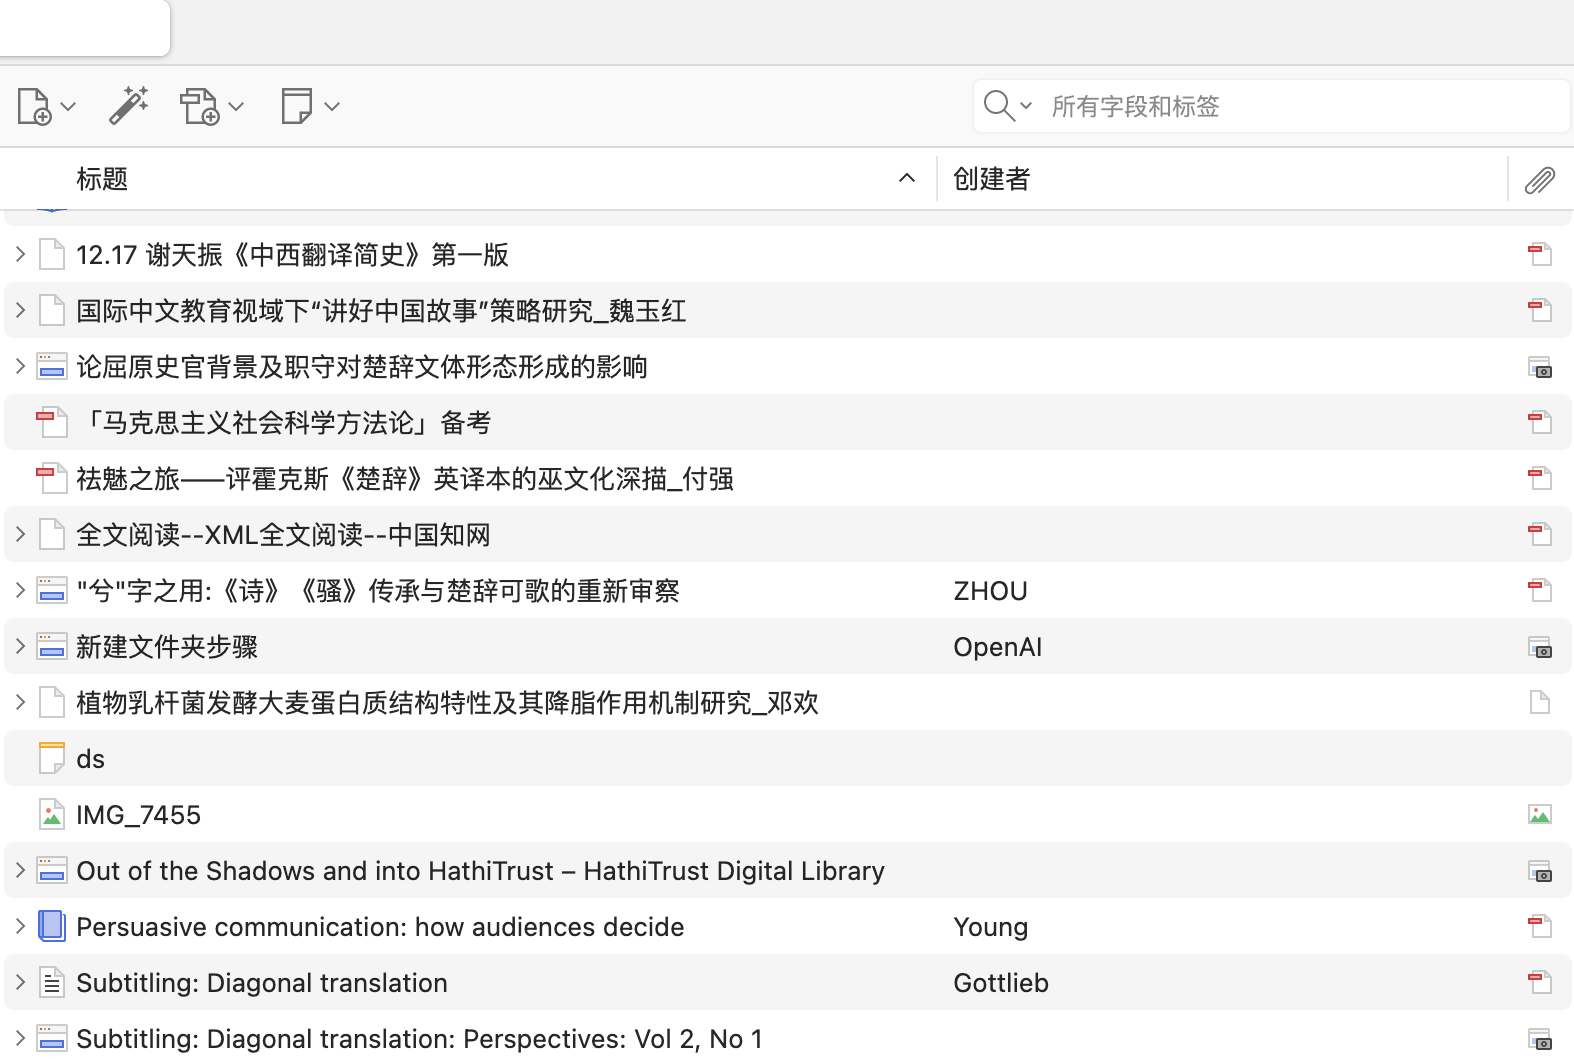Expand the 全文阅读 中国知网 entry
1574x1062 pixels.
20,535
